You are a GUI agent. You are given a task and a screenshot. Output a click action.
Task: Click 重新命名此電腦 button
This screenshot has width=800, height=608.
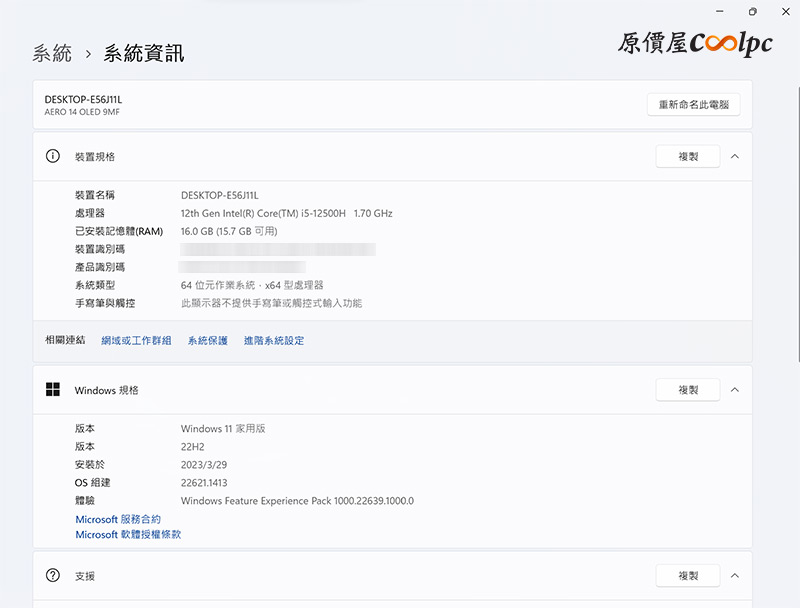click(x=693, y=105)
